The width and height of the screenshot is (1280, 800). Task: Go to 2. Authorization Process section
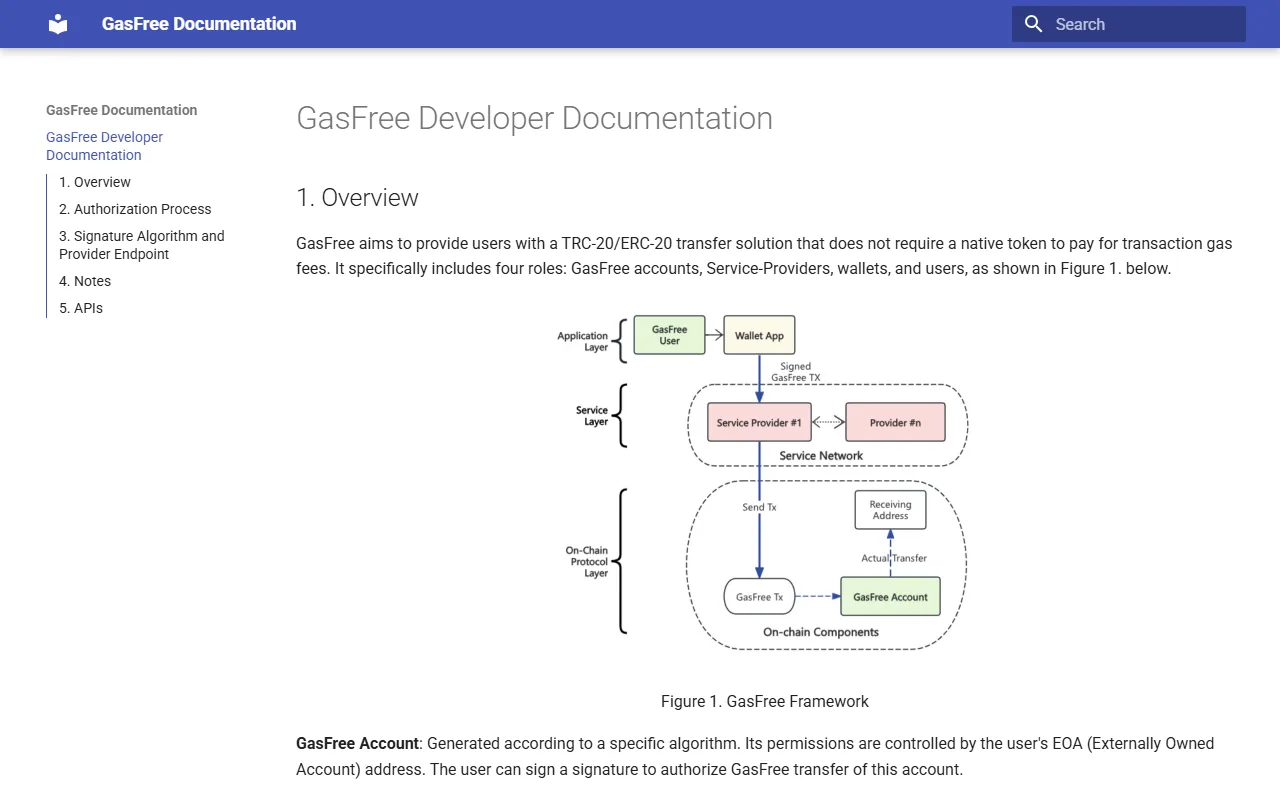tap(135, 209)
